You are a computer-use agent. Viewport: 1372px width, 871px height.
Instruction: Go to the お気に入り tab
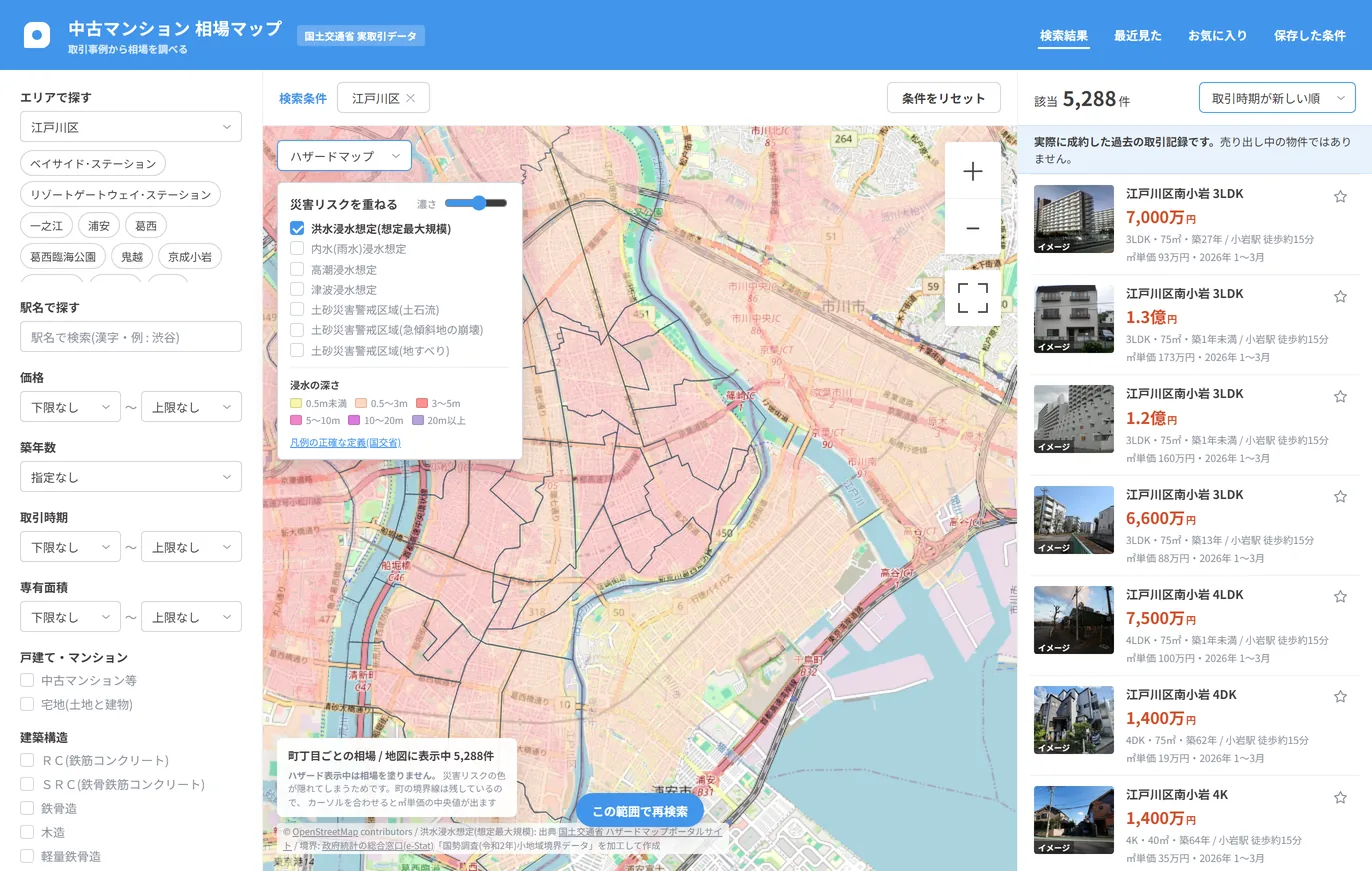pyautogui.click(x=1218, y=35)
